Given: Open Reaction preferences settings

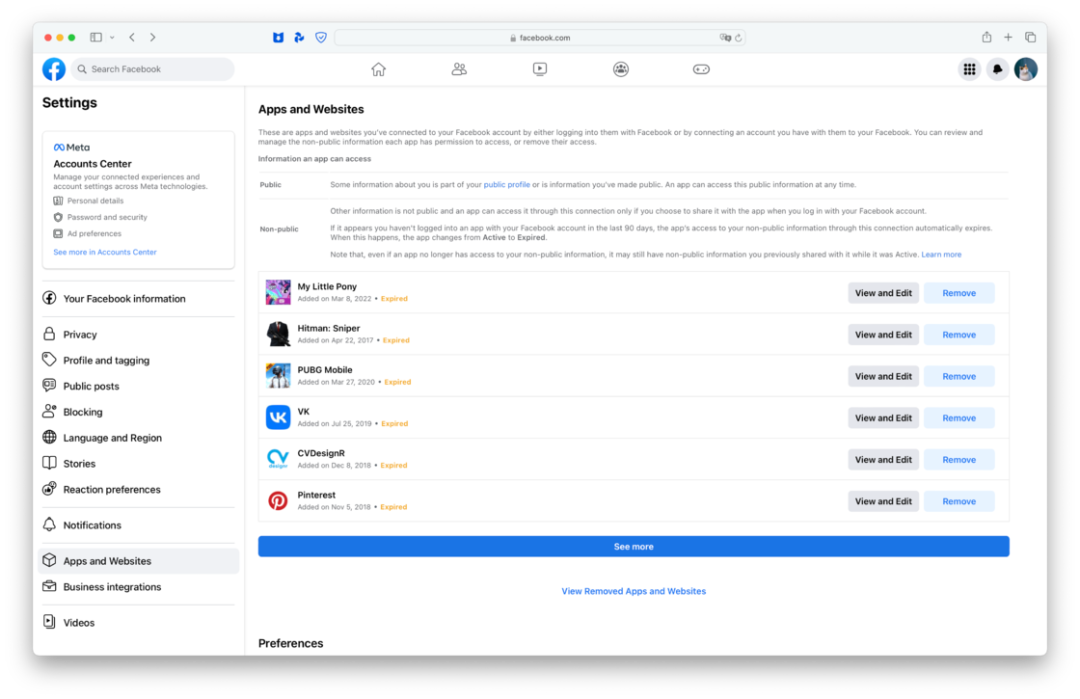Looking at the screenshot, I should coord(138,490).
